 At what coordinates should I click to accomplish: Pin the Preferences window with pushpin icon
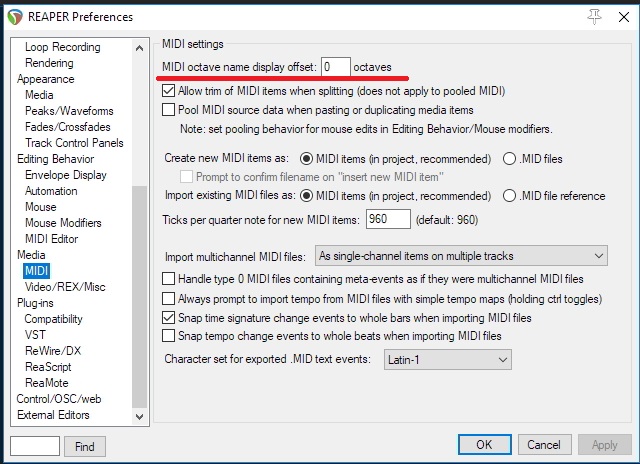pyautogui.click(x=594, y=17)
